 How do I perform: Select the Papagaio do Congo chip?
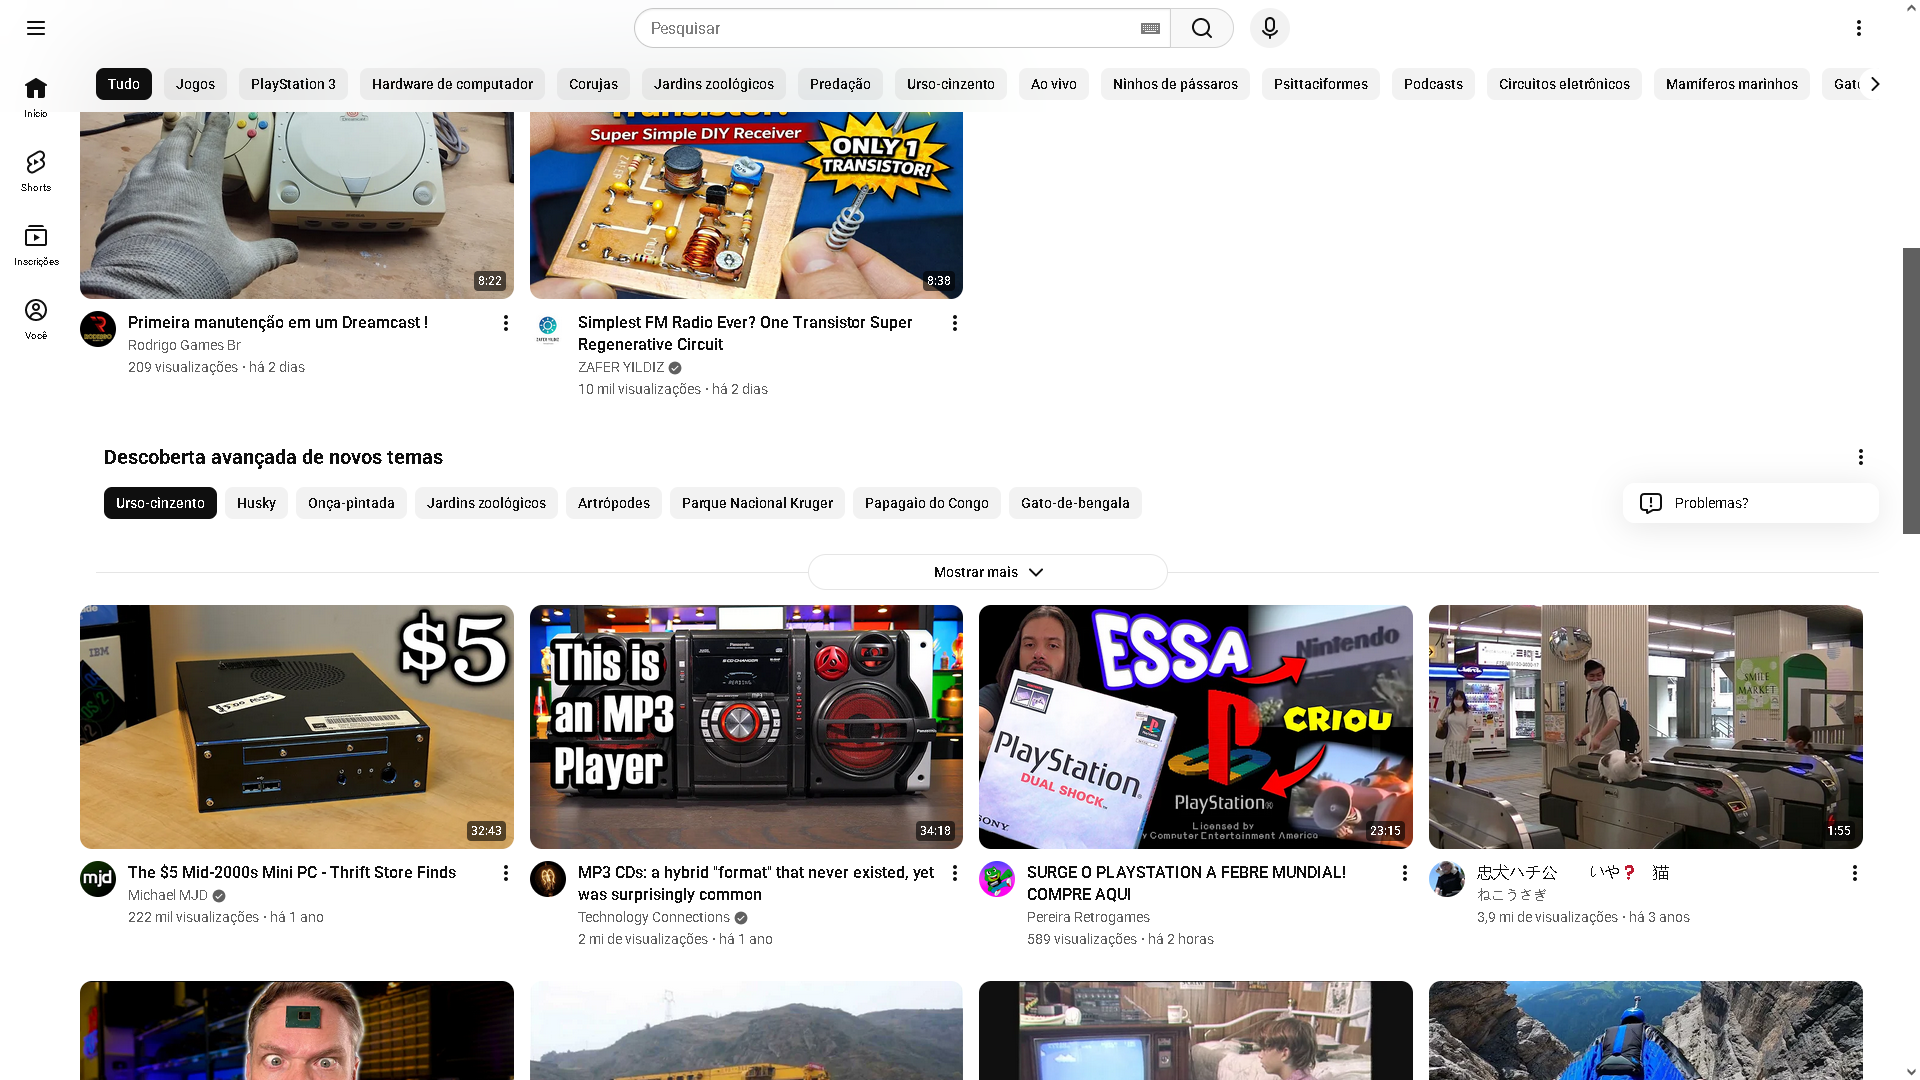[926, 503]
